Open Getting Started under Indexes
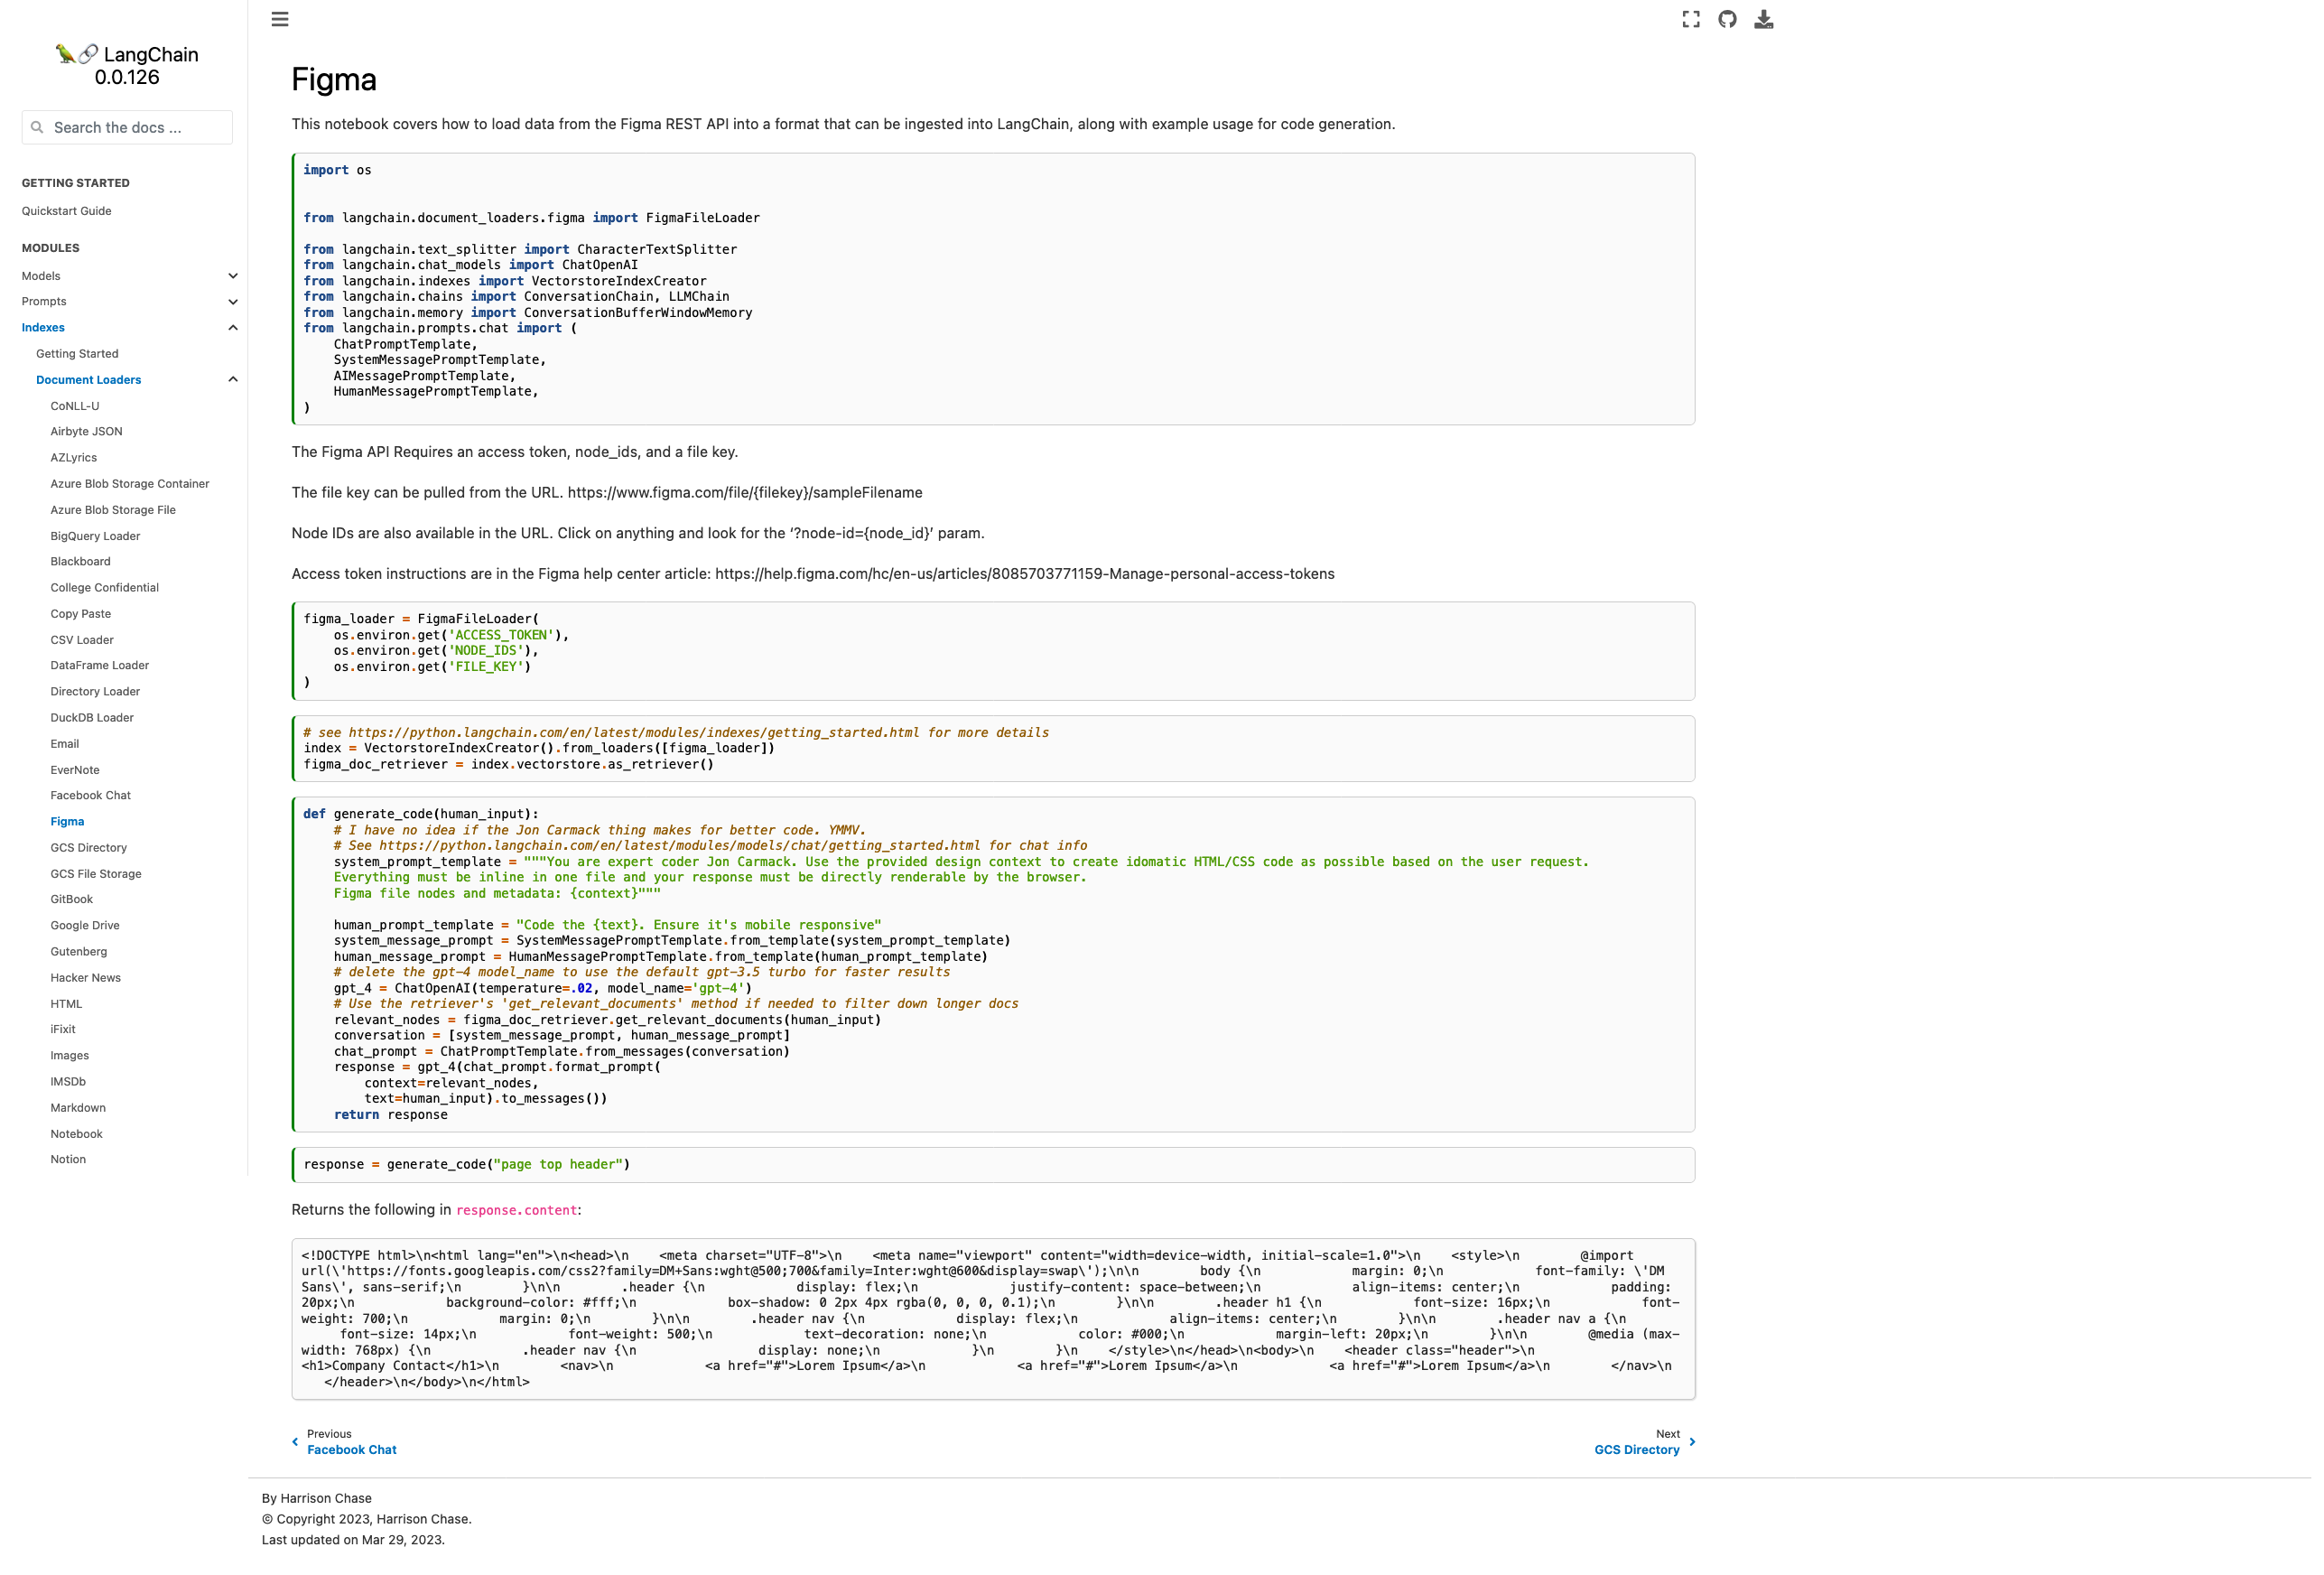This screenshot has height=1575, width=2324. click(77, 354)
